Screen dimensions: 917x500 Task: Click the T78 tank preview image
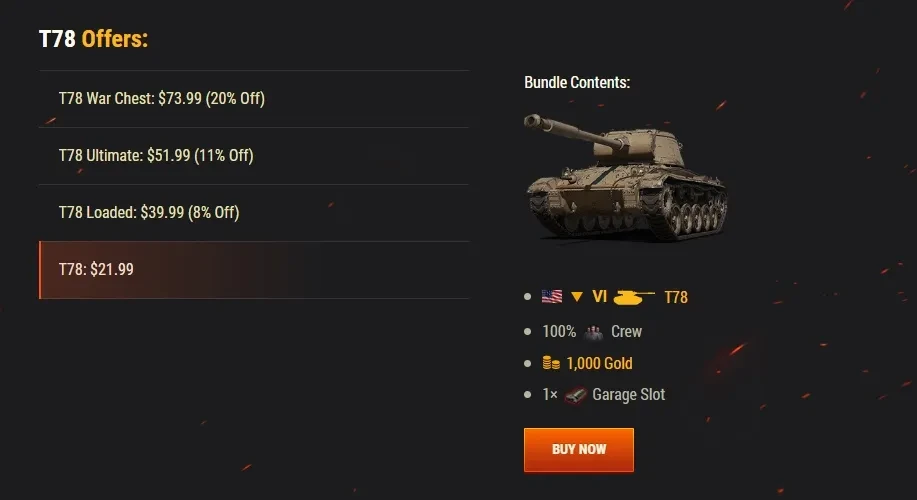(625, 178)
